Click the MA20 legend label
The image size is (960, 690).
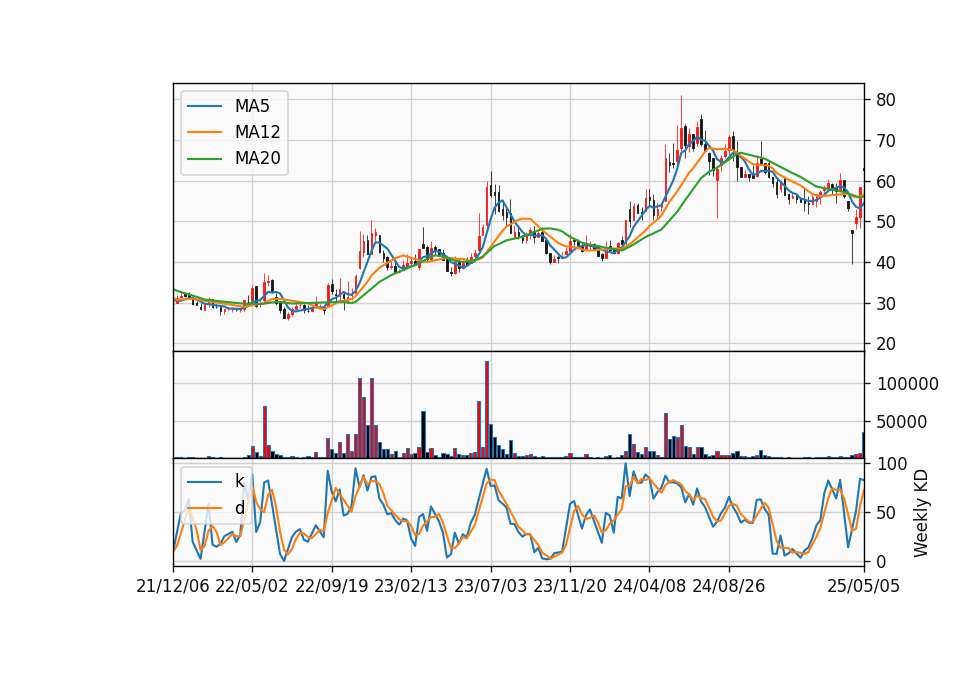257,159
